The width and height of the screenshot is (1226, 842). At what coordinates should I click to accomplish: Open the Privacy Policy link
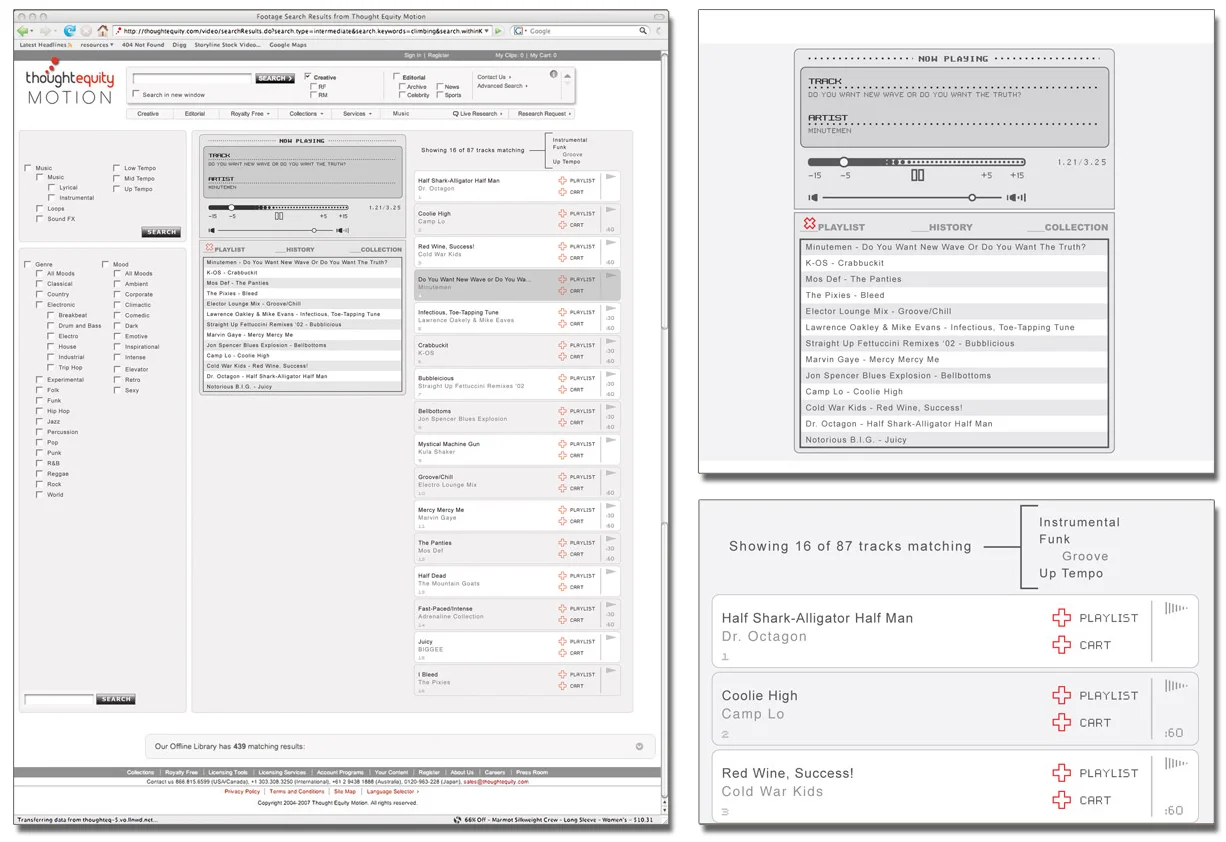(x=242, y=791)
